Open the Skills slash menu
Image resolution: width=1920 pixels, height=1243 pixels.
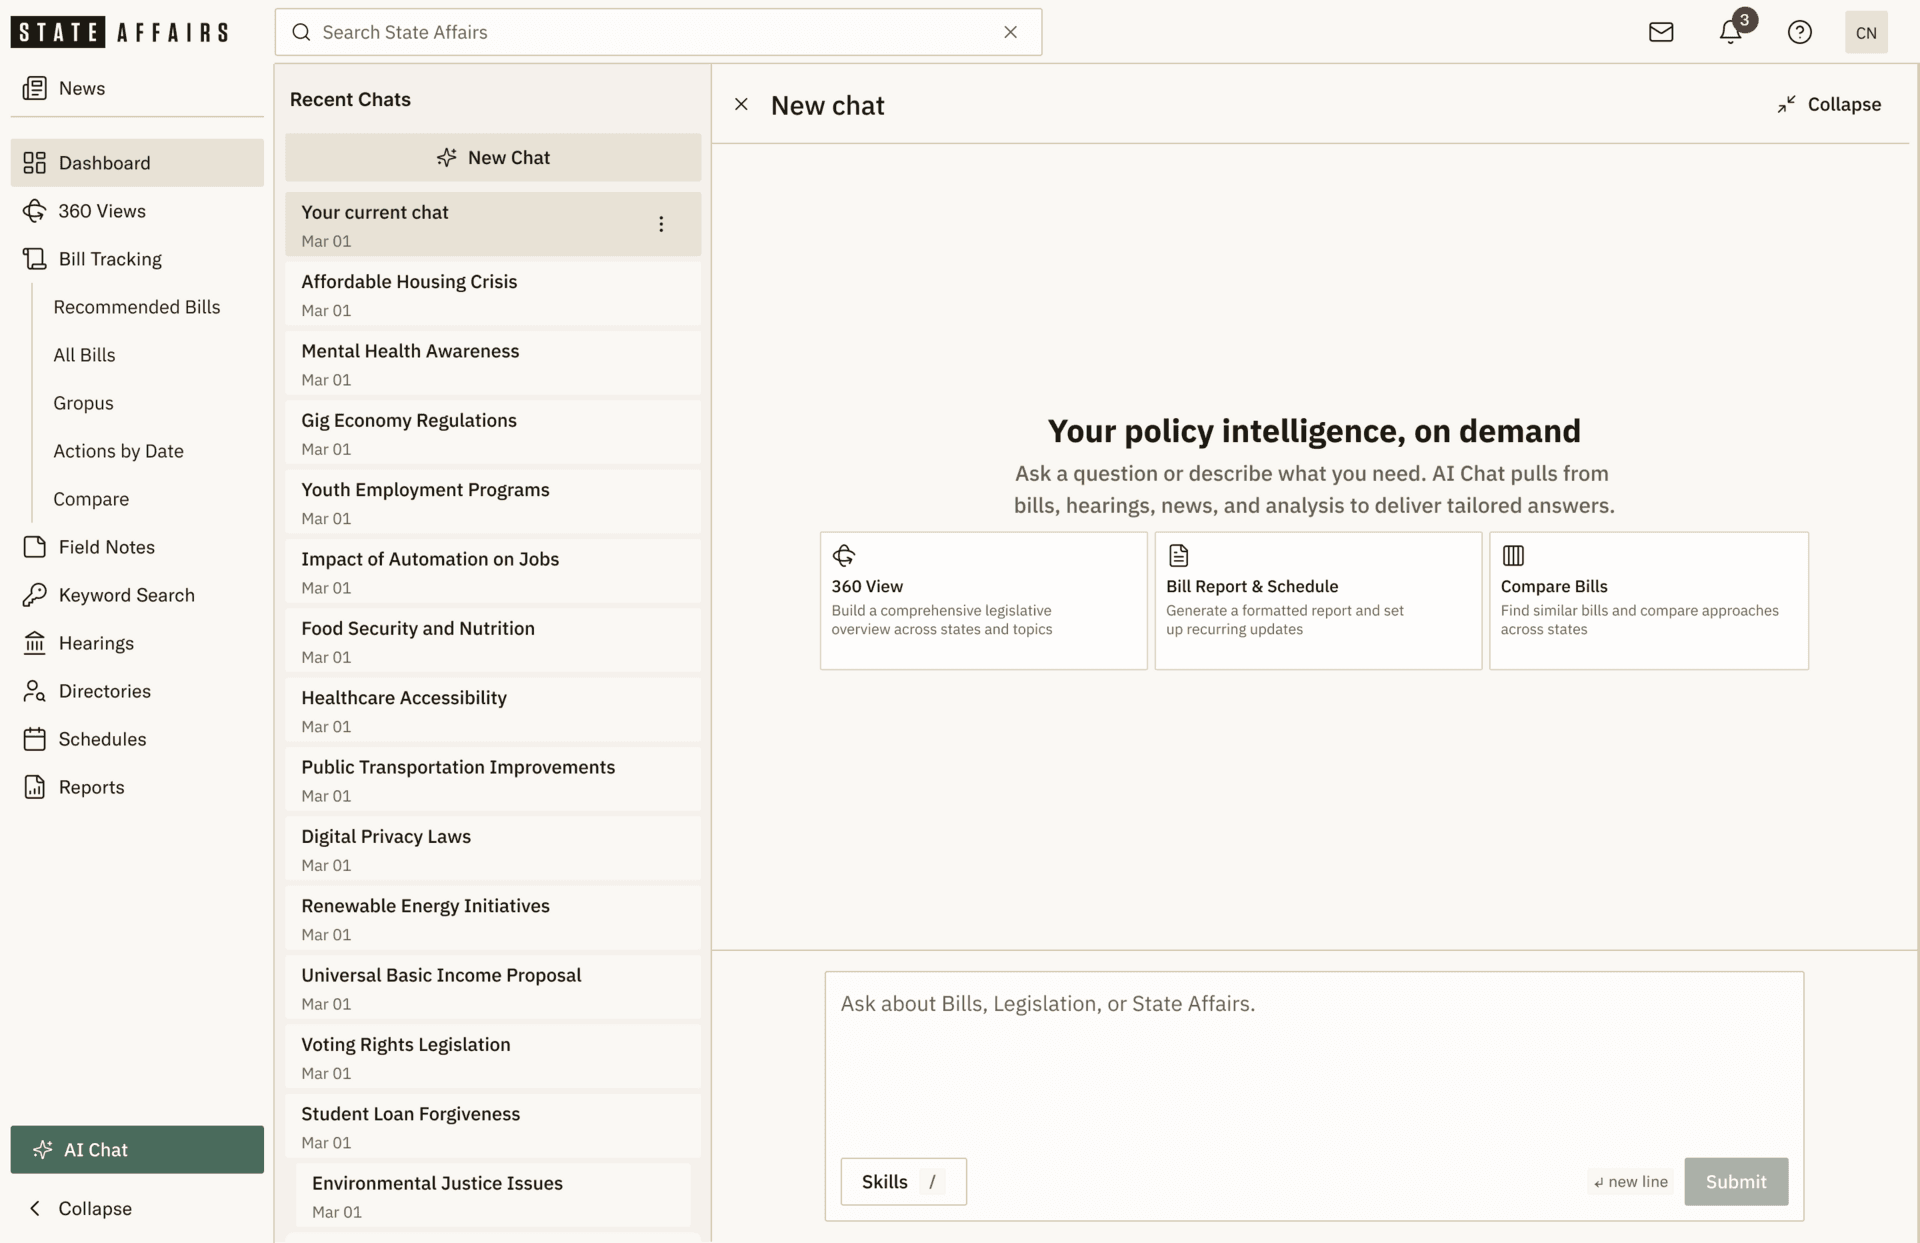903,1181
